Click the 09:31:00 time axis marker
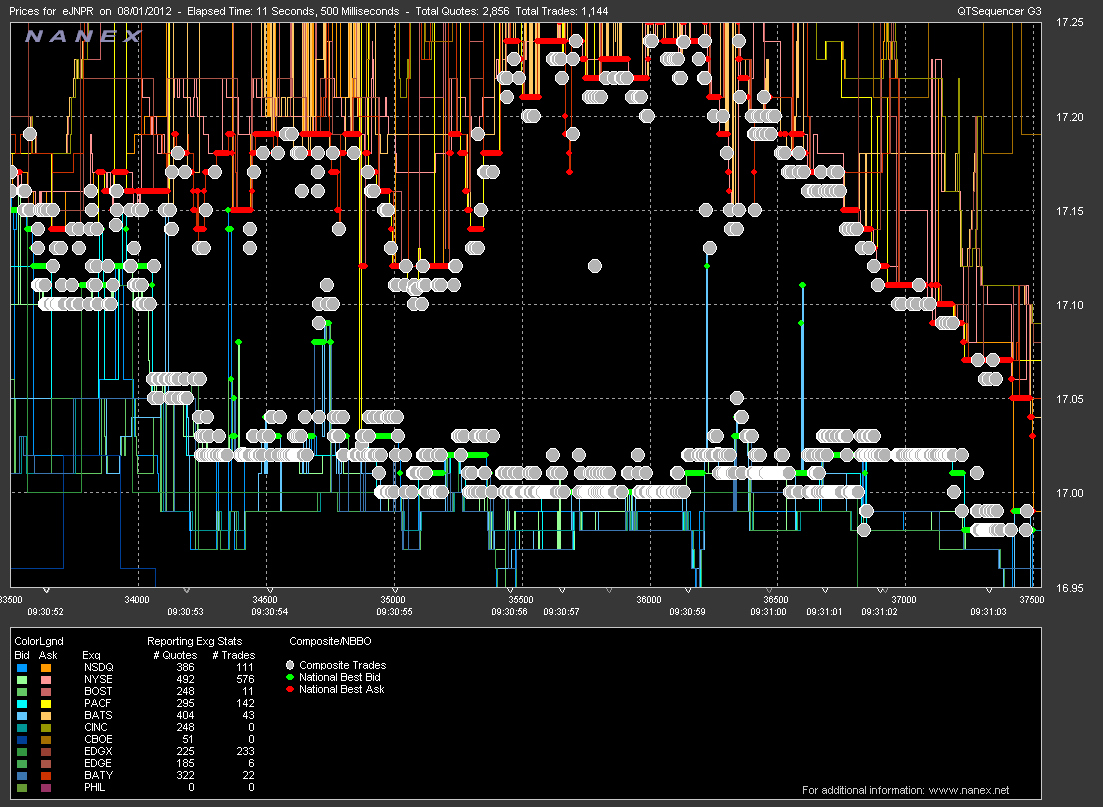This screenshot has height=807, width=1103. coord(767,611)
